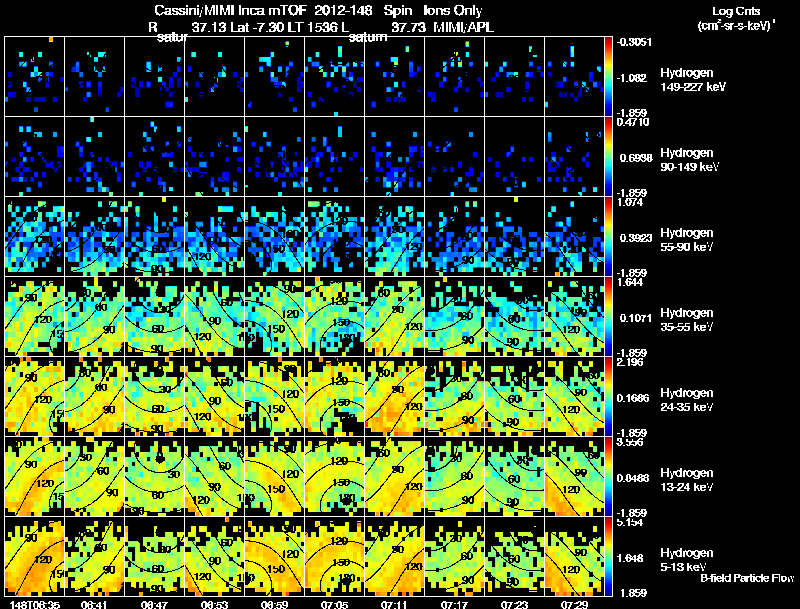Click the 07:23 time axis label
The height and width of the screenshot is (609, 800).
click(x=514, y=604)
